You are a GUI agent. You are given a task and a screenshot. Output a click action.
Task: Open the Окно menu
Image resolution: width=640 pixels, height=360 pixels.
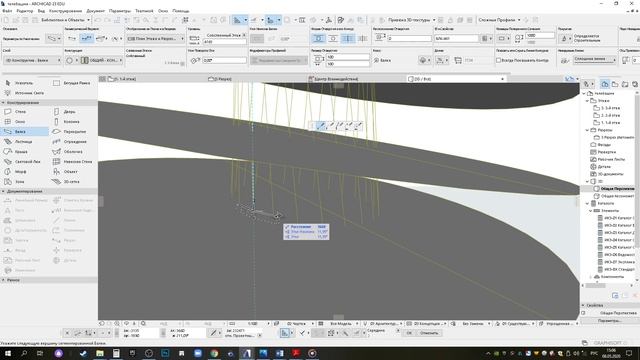click(x=163, y=11)
